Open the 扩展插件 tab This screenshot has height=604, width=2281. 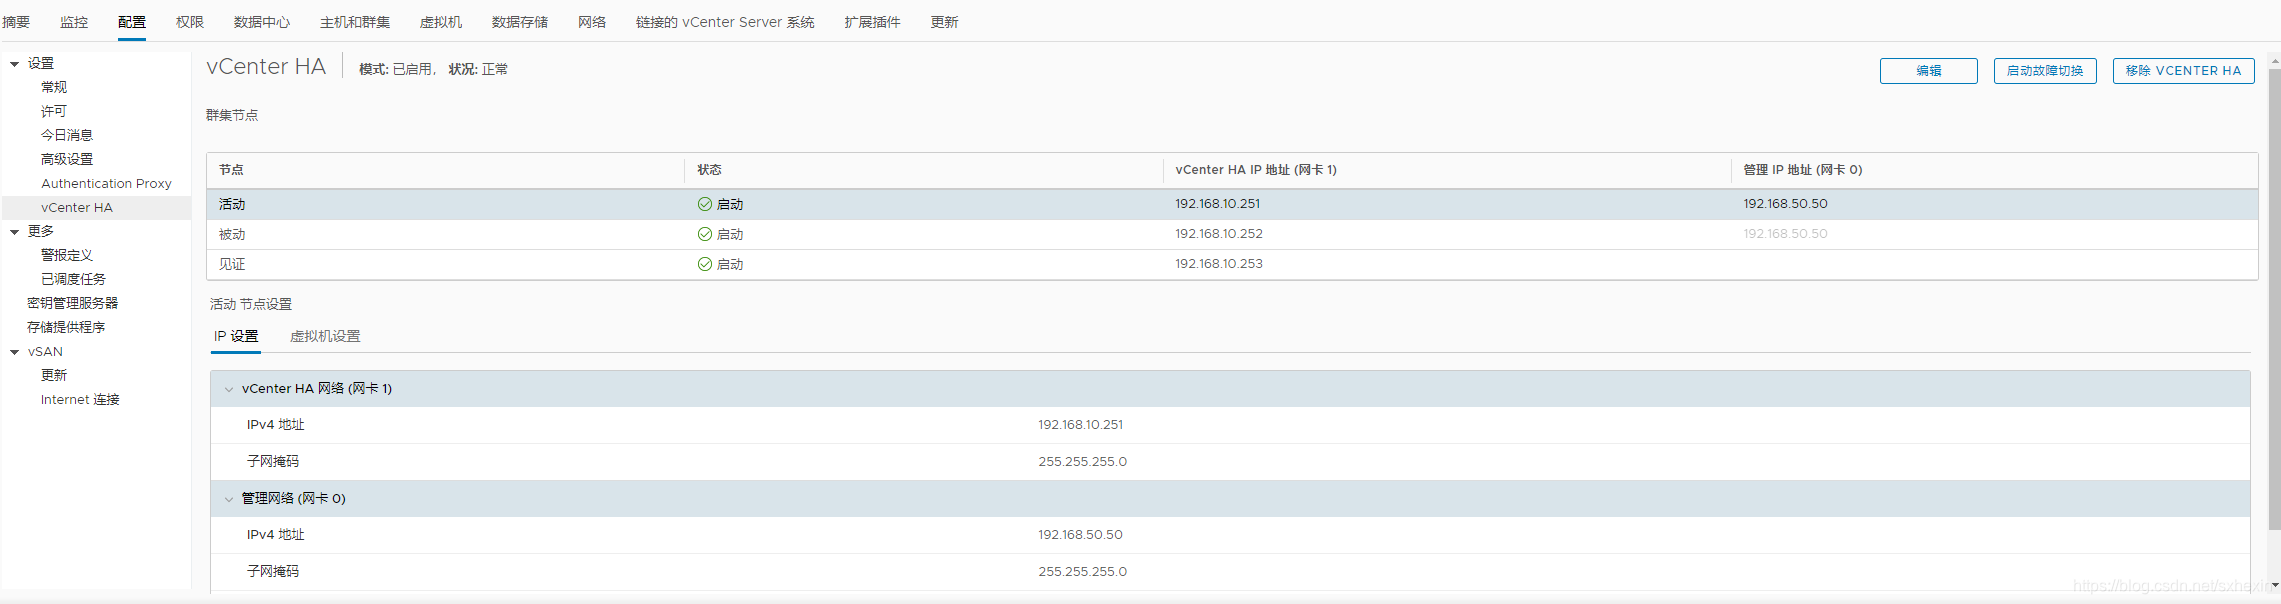click(872, 22)
